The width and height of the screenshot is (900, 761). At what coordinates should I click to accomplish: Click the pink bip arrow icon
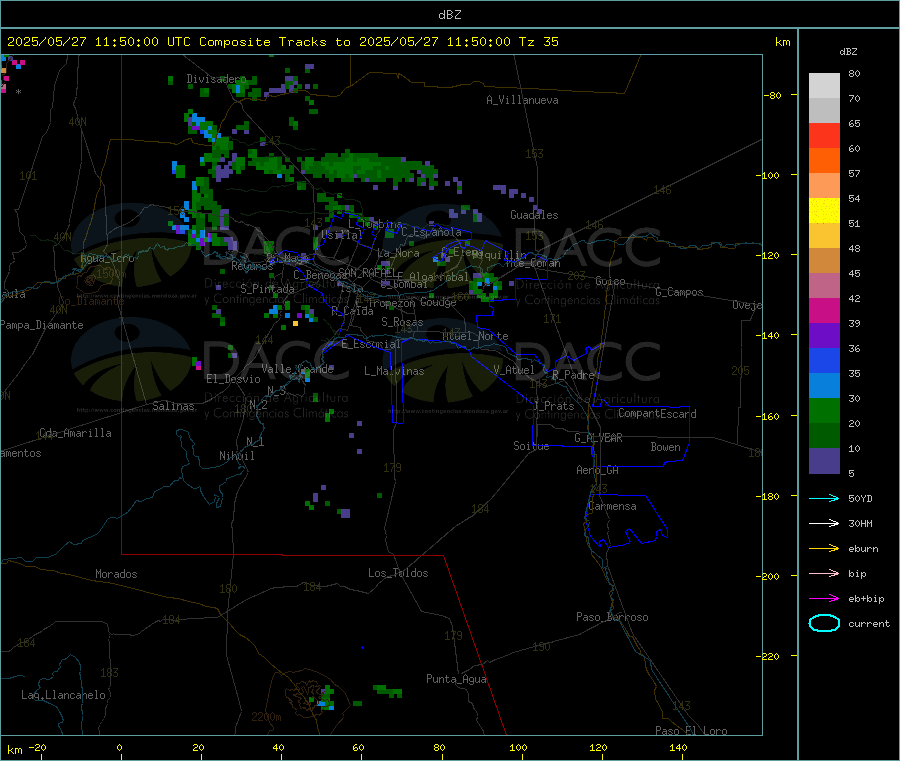(824, 573)
